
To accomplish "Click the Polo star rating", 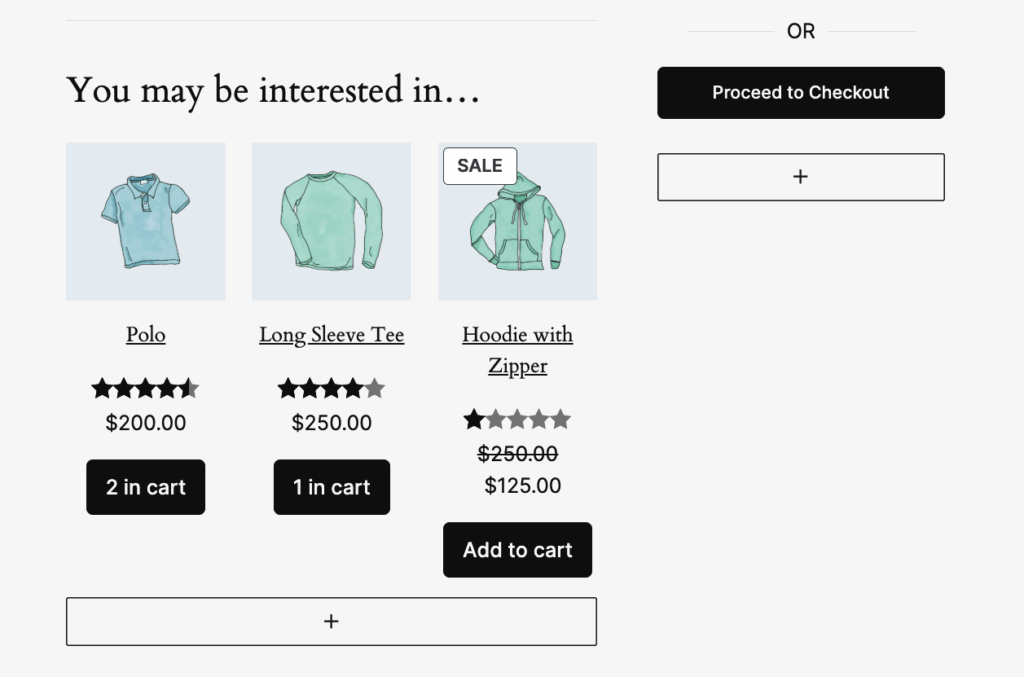I will 146,388.
